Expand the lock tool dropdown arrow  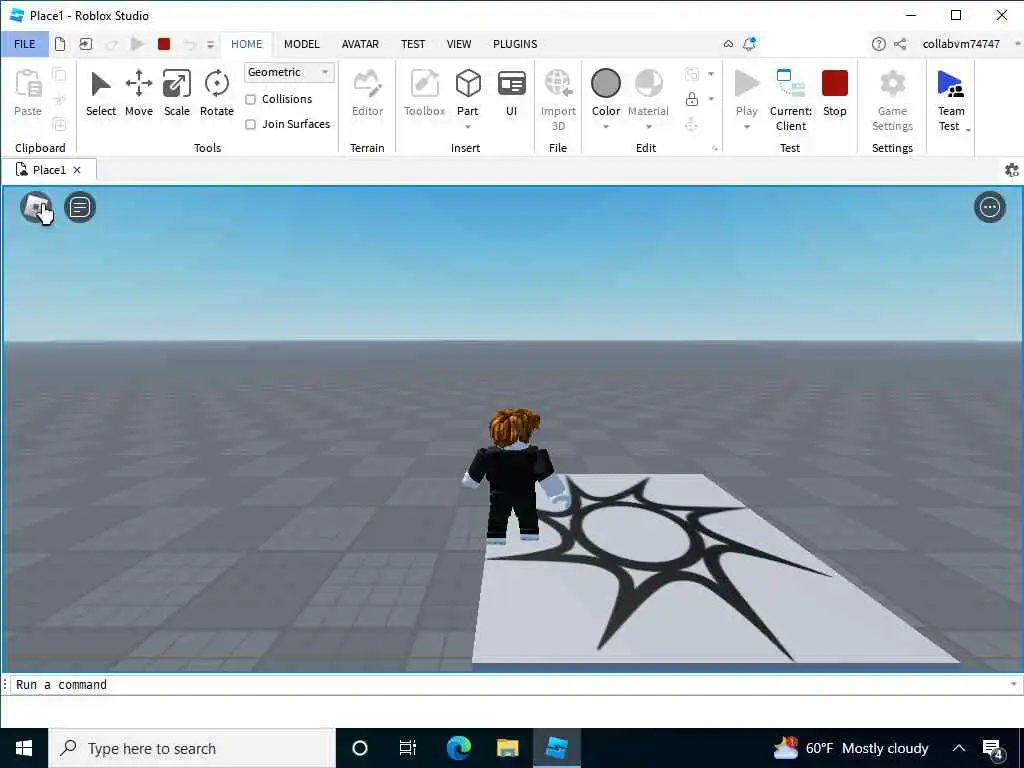711,99
